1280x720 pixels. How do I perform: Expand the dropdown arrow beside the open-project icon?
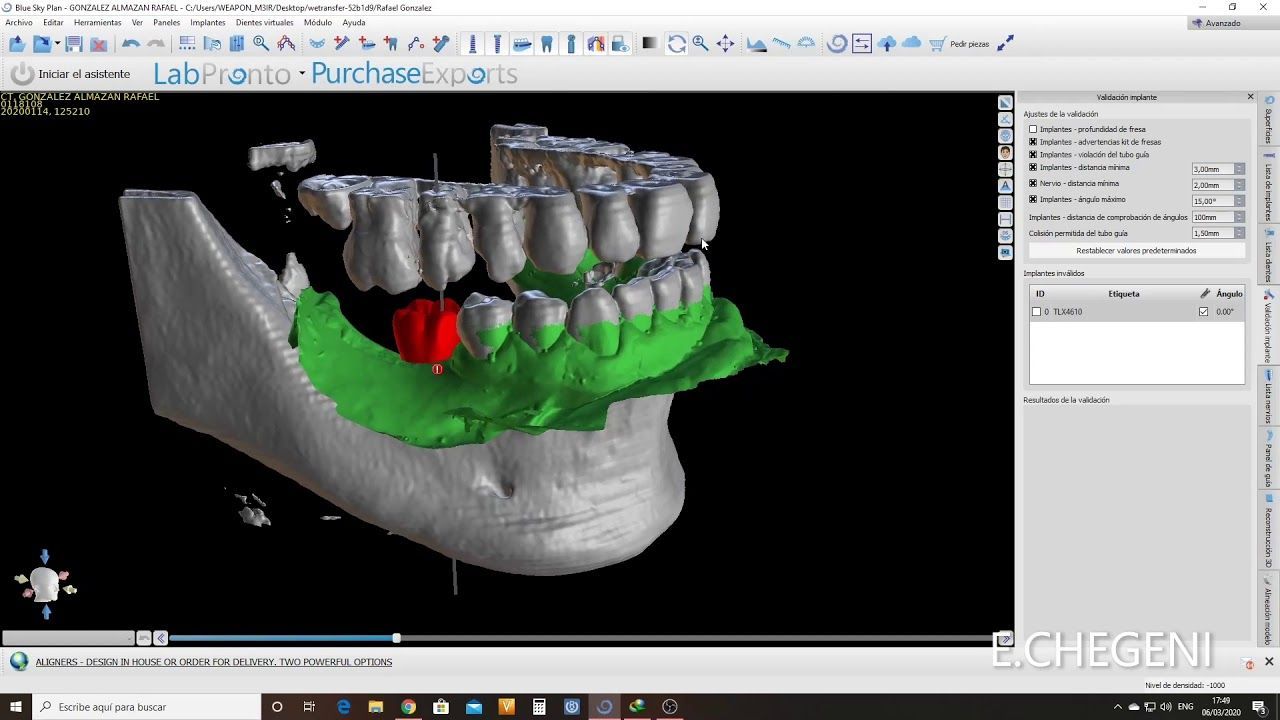tap(57, 44)
